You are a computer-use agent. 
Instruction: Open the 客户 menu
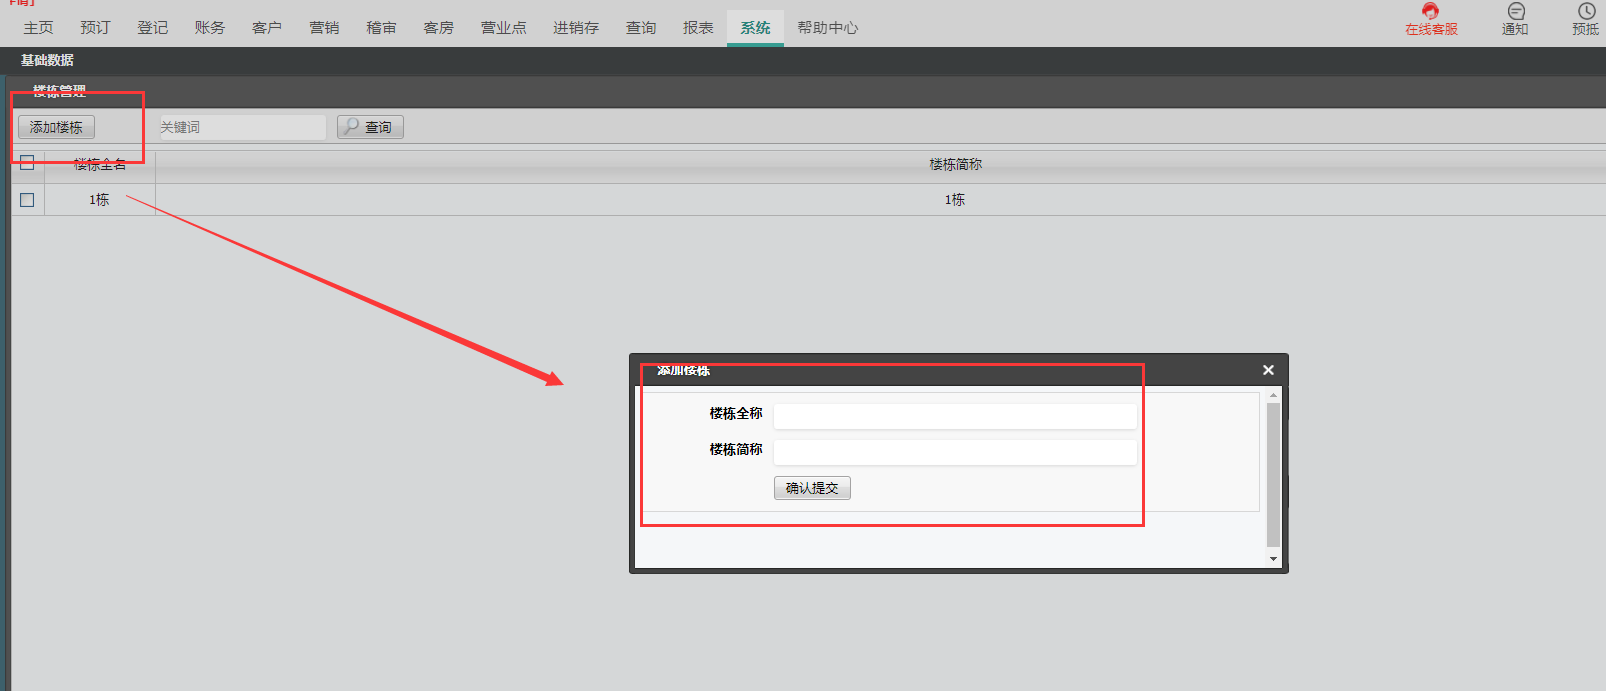[x=267, y=28]
